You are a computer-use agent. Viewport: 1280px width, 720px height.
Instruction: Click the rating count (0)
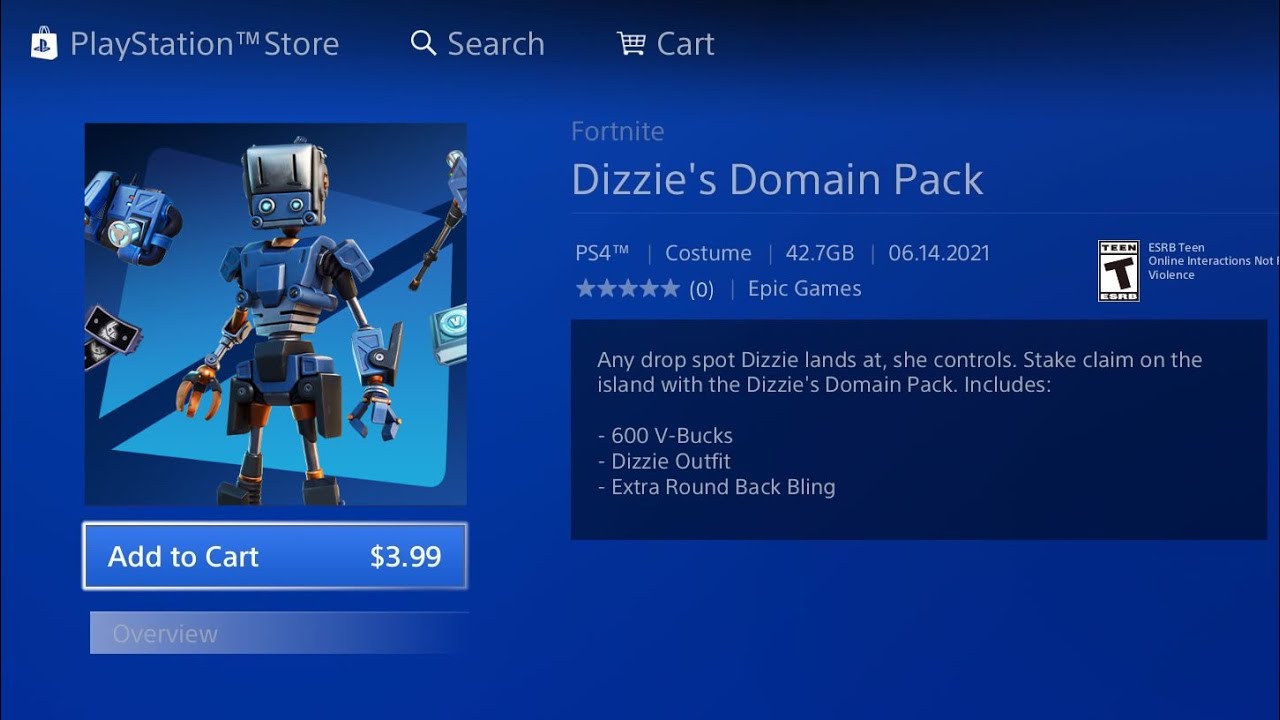(x=701, y=290)
